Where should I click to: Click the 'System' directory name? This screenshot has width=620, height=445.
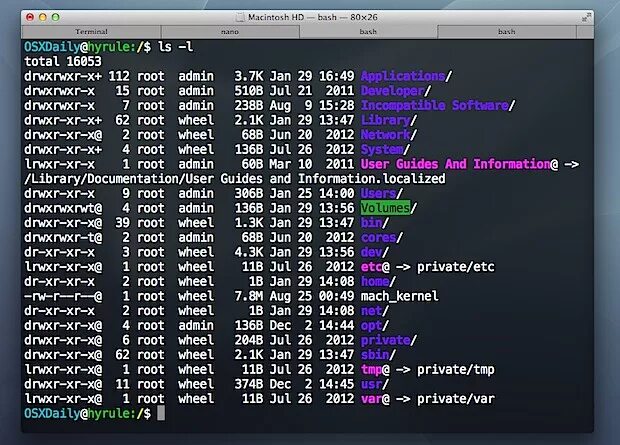tap(382, 149)
